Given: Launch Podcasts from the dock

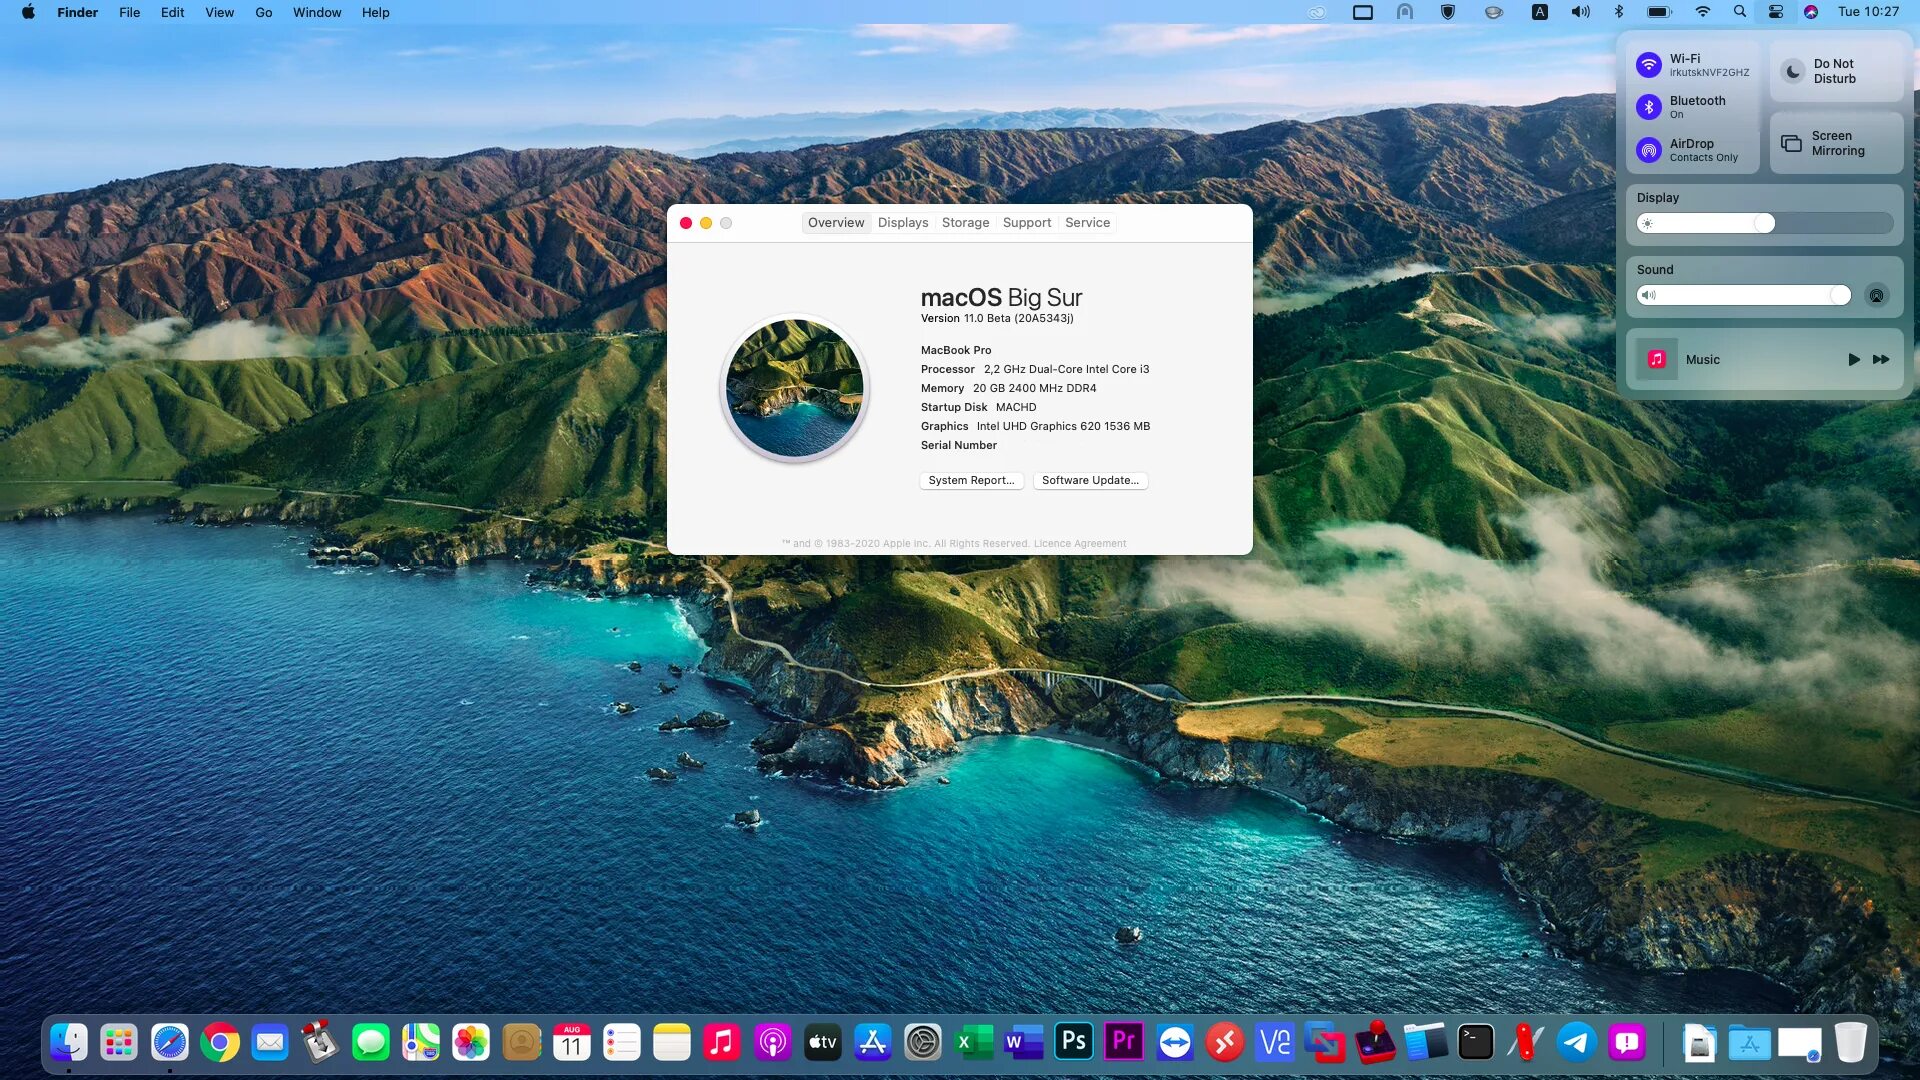Looking at the screenshot, I should [x=773, y=1043].
